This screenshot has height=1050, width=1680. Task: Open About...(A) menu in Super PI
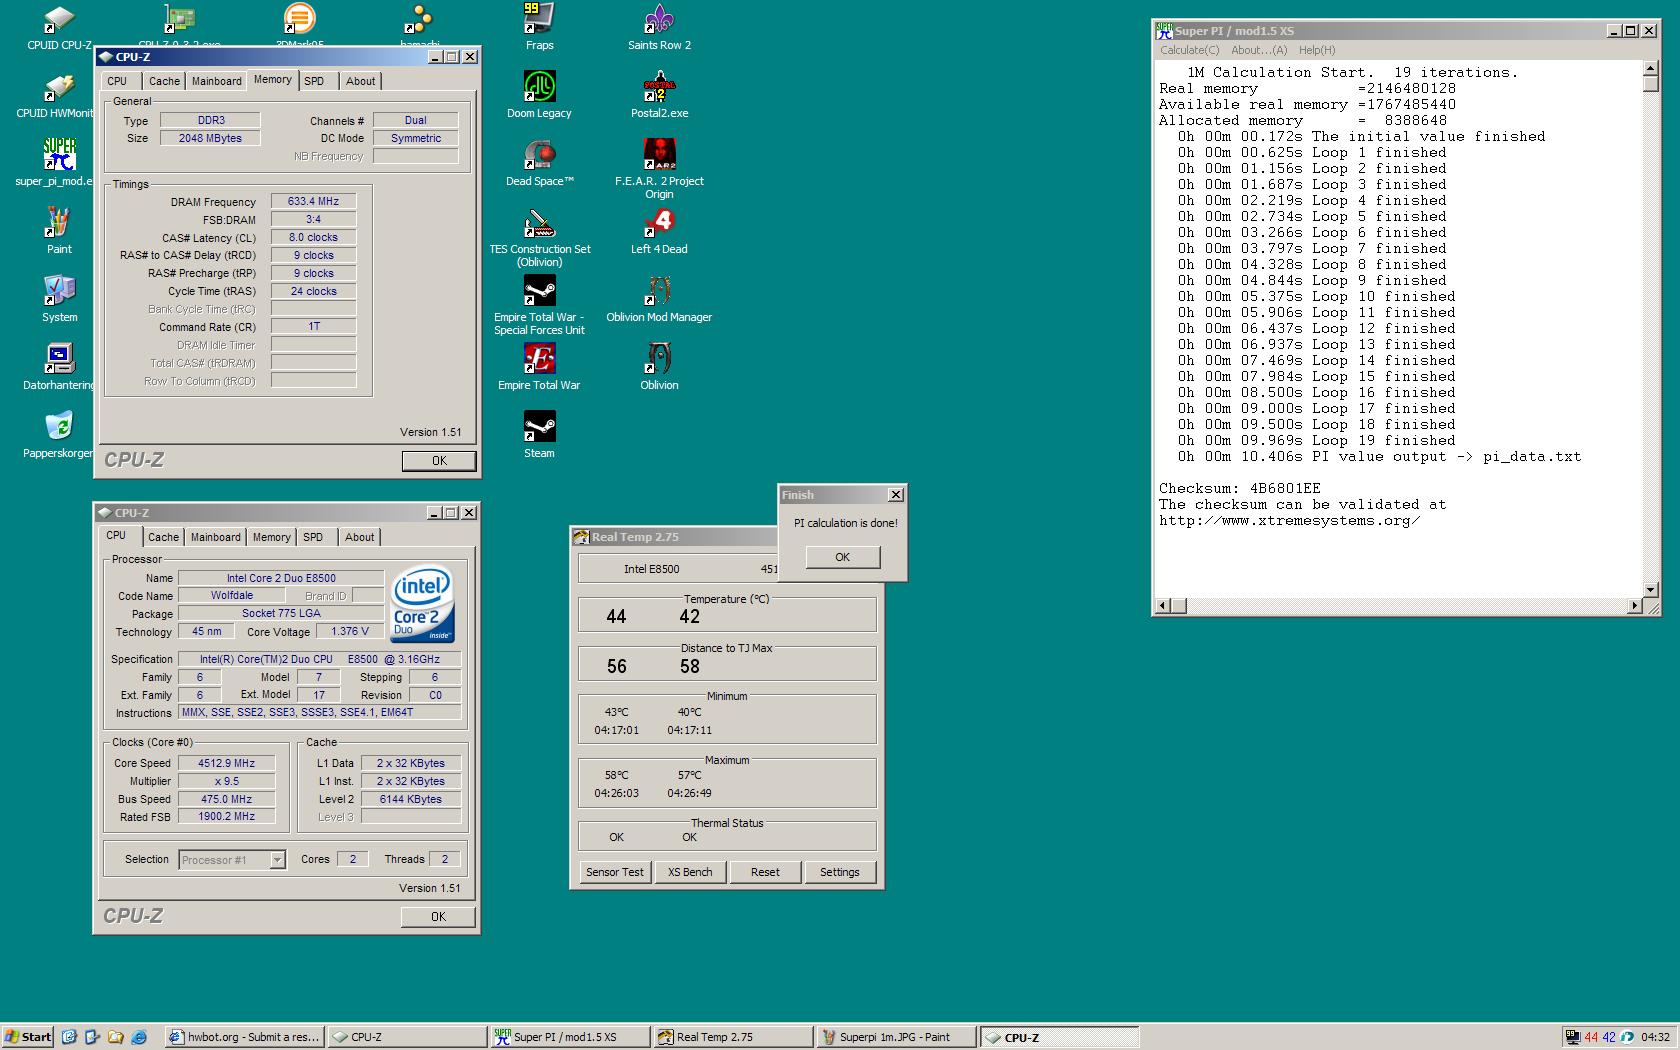[x=1259, y=50]
